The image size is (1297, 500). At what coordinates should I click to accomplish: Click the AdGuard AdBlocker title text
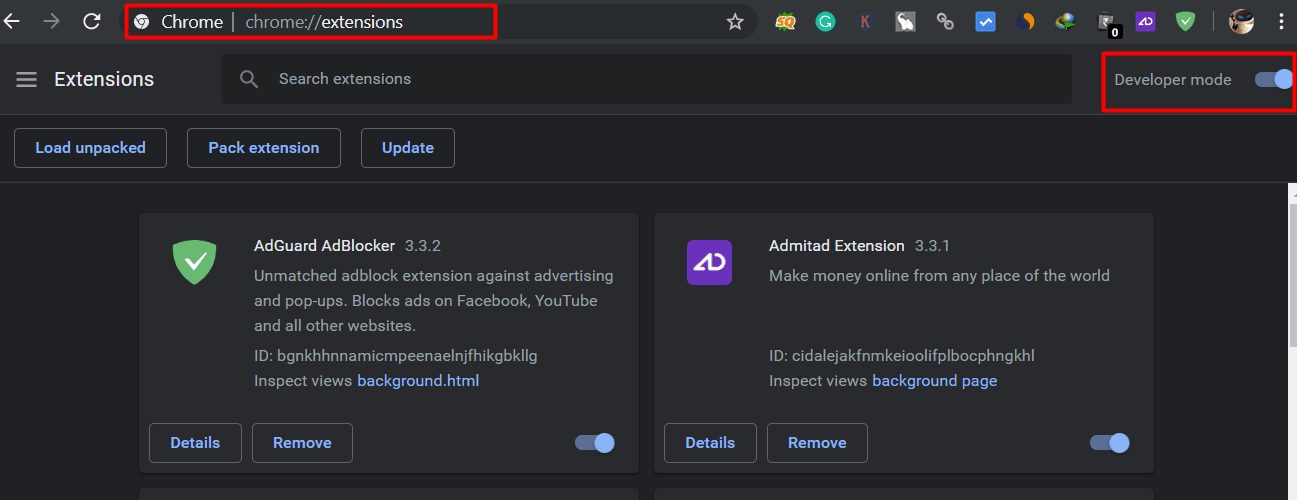pos(325,245)
